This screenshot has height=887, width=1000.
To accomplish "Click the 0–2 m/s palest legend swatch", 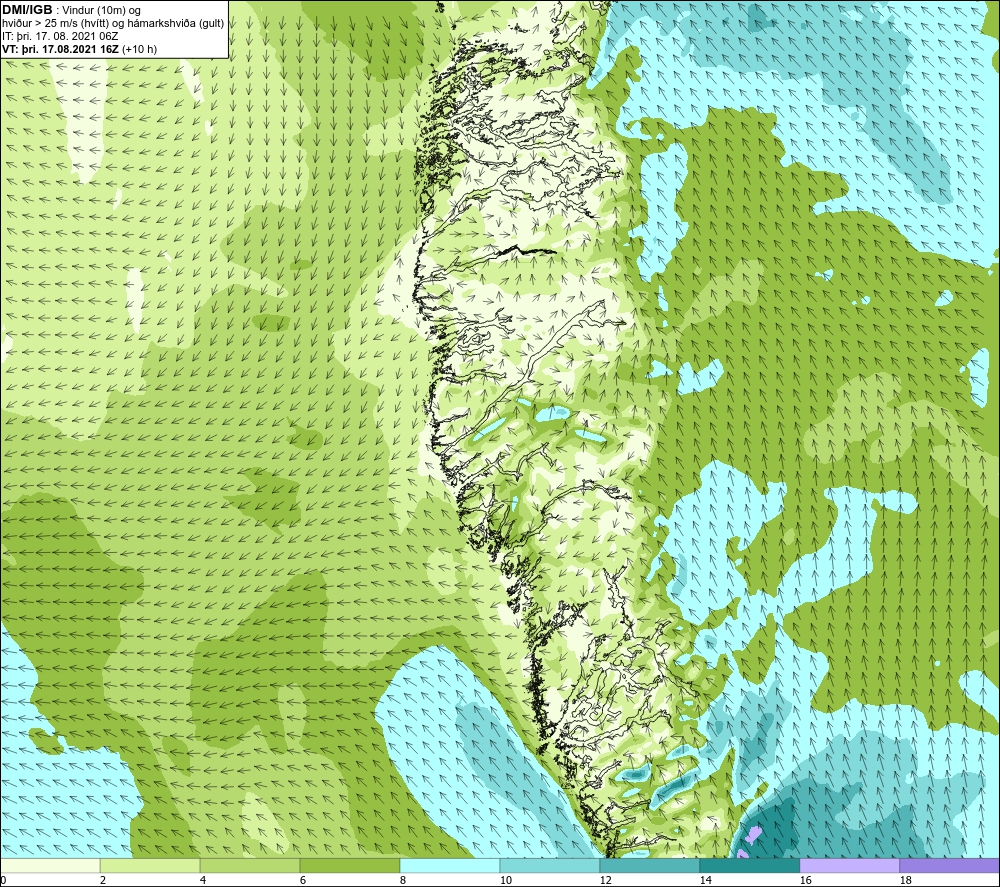I will (x=50, y=865).
